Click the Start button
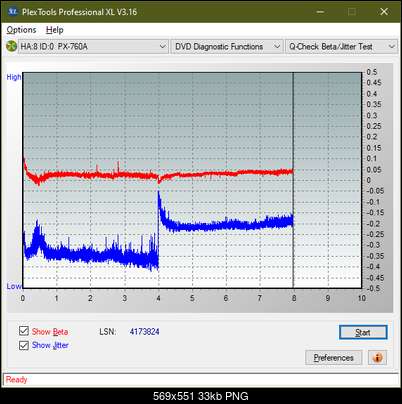Viewport: 402px width, 404px height. point(363,332)
